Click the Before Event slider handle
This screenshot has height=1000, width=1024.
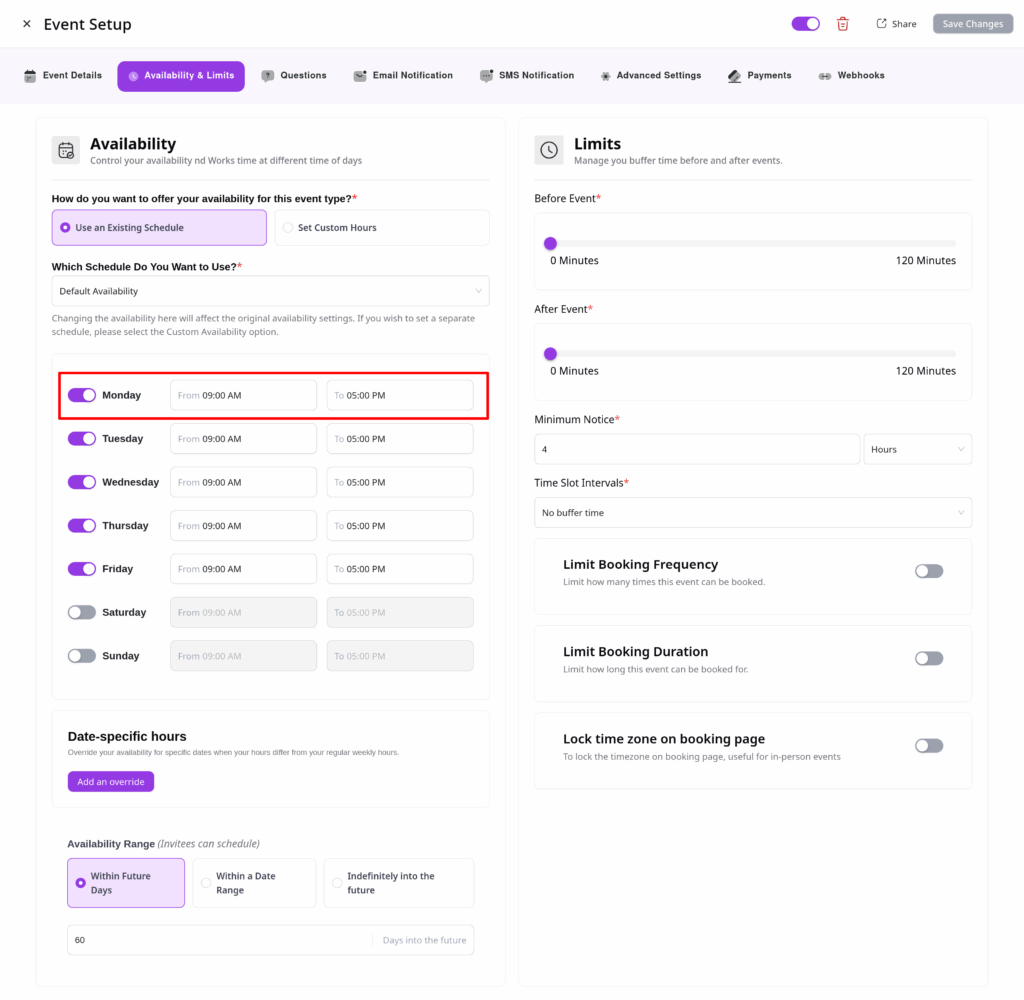(550, 243)
